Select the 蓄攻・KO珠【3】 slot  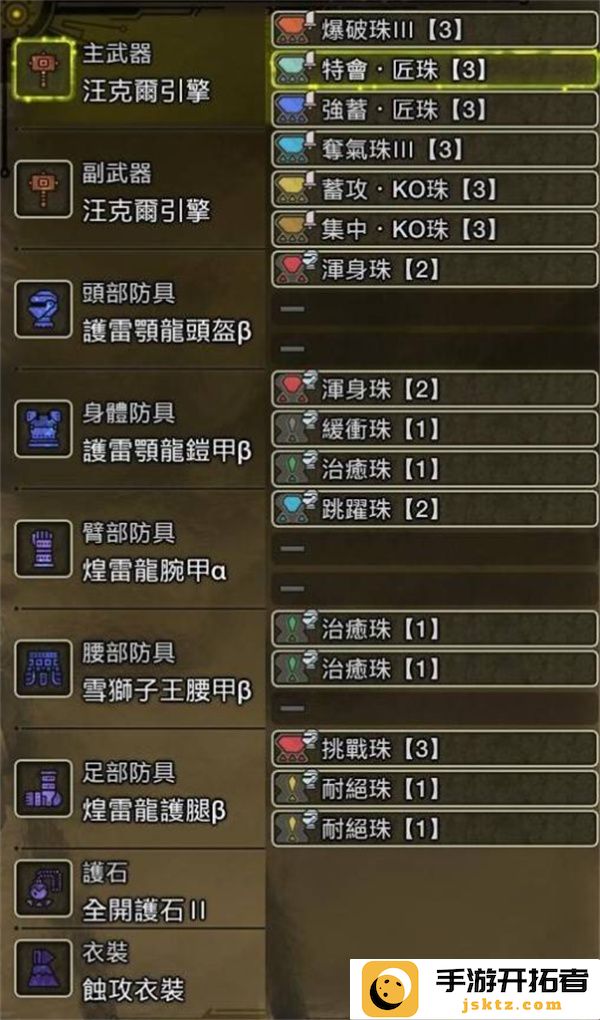[x=435, y=189]
